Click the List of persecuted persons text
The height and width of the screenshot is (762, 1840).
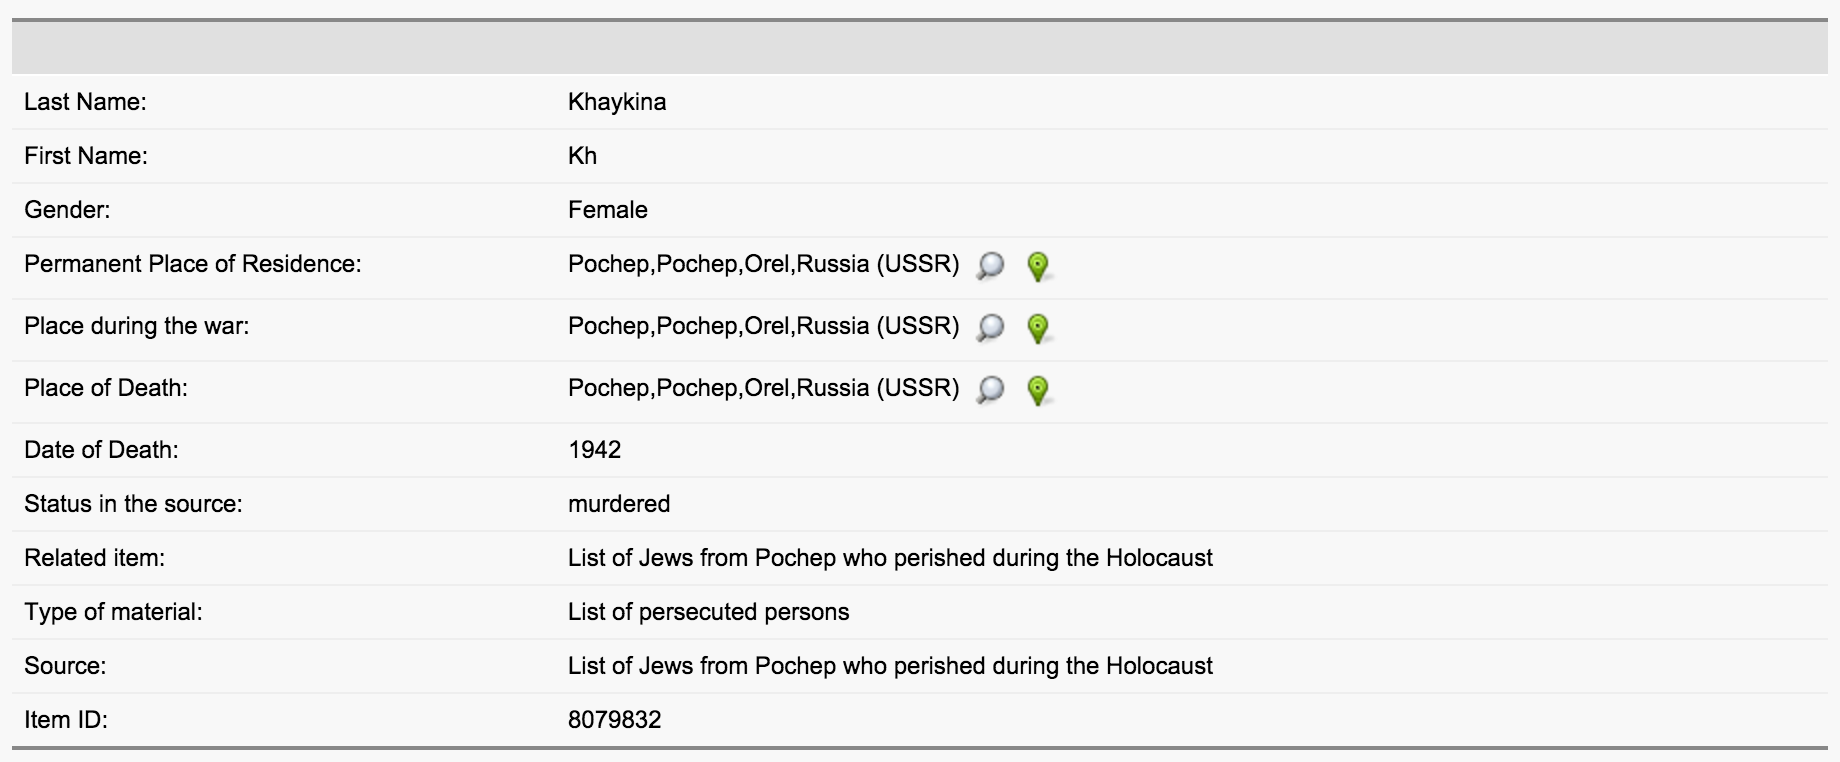[708, 612]
